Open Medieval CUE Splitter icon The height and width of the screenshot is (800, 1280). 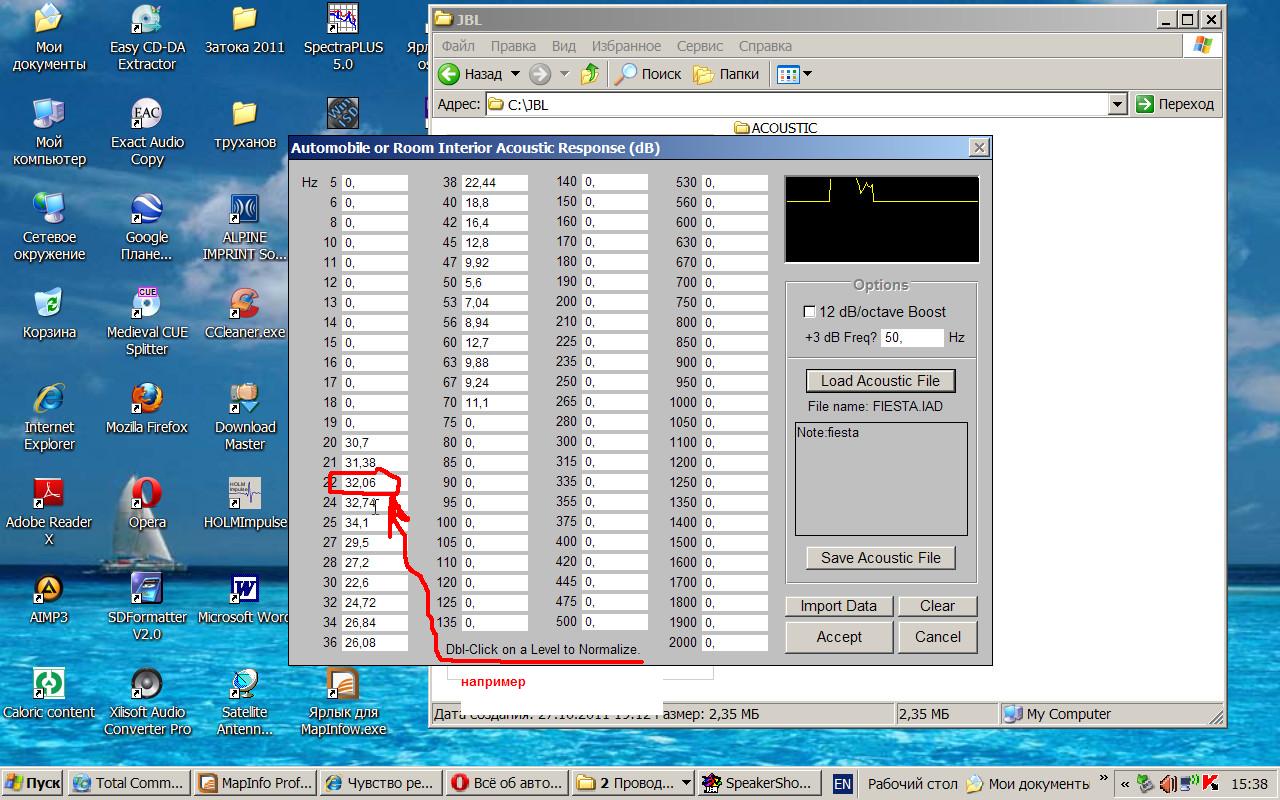147,304
